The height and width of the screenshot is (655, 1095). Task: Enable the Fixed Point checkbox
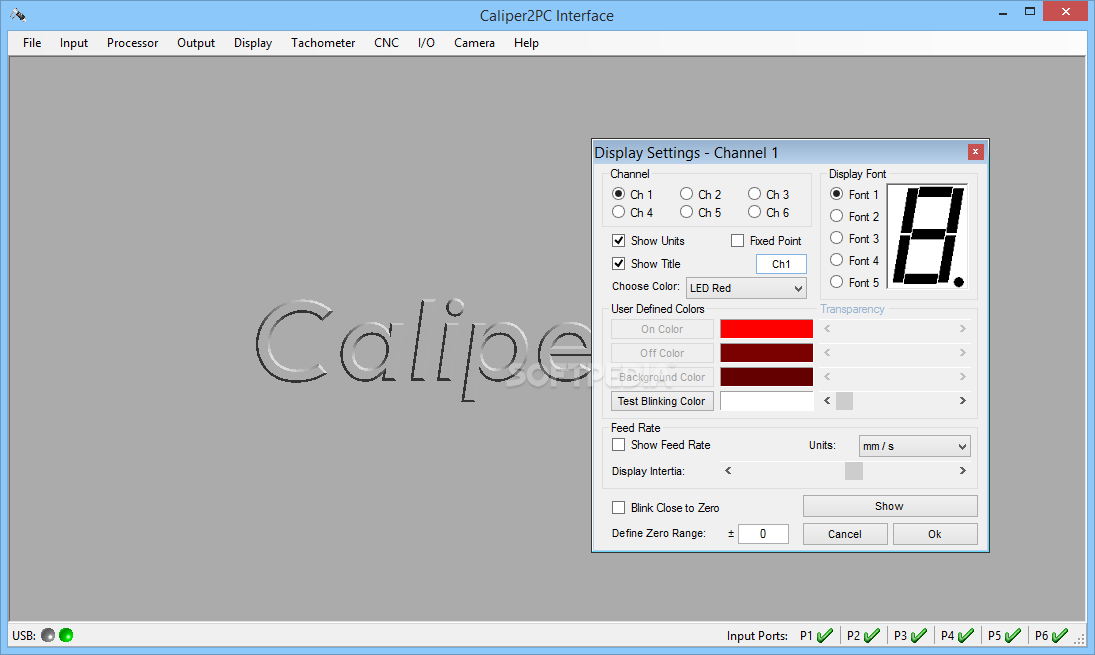coord(737,241)
